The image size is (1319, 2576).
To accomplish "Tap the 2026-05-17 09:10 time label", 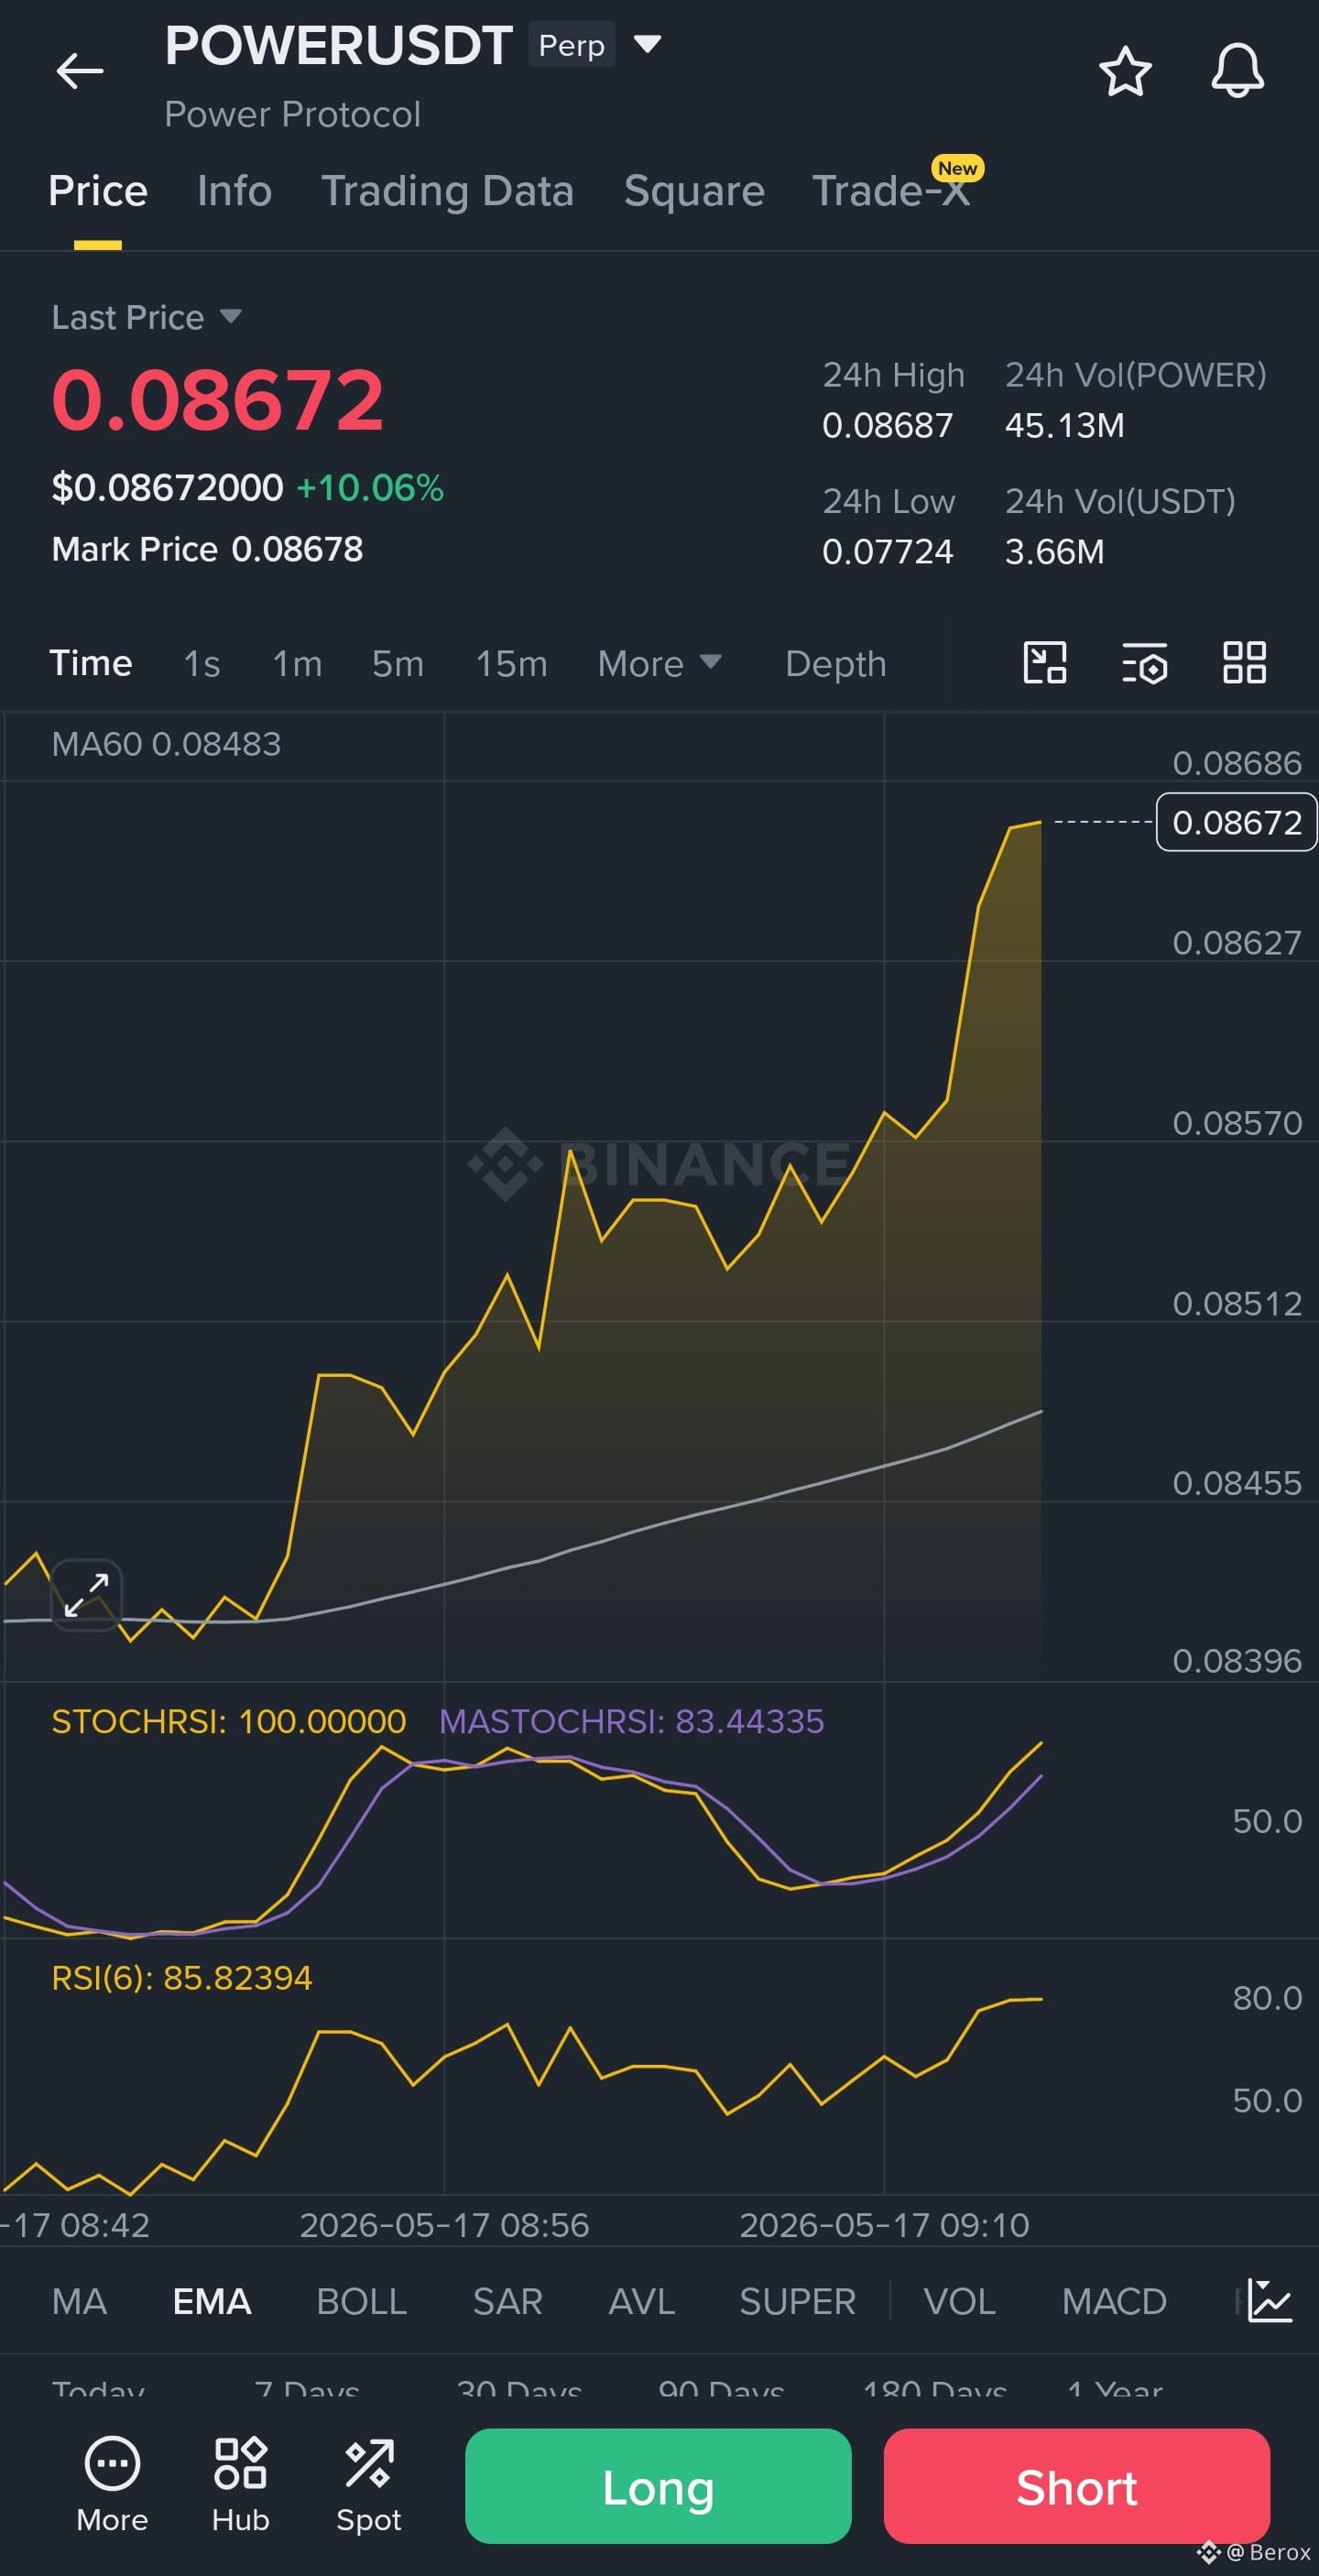I will point(884,2225).
